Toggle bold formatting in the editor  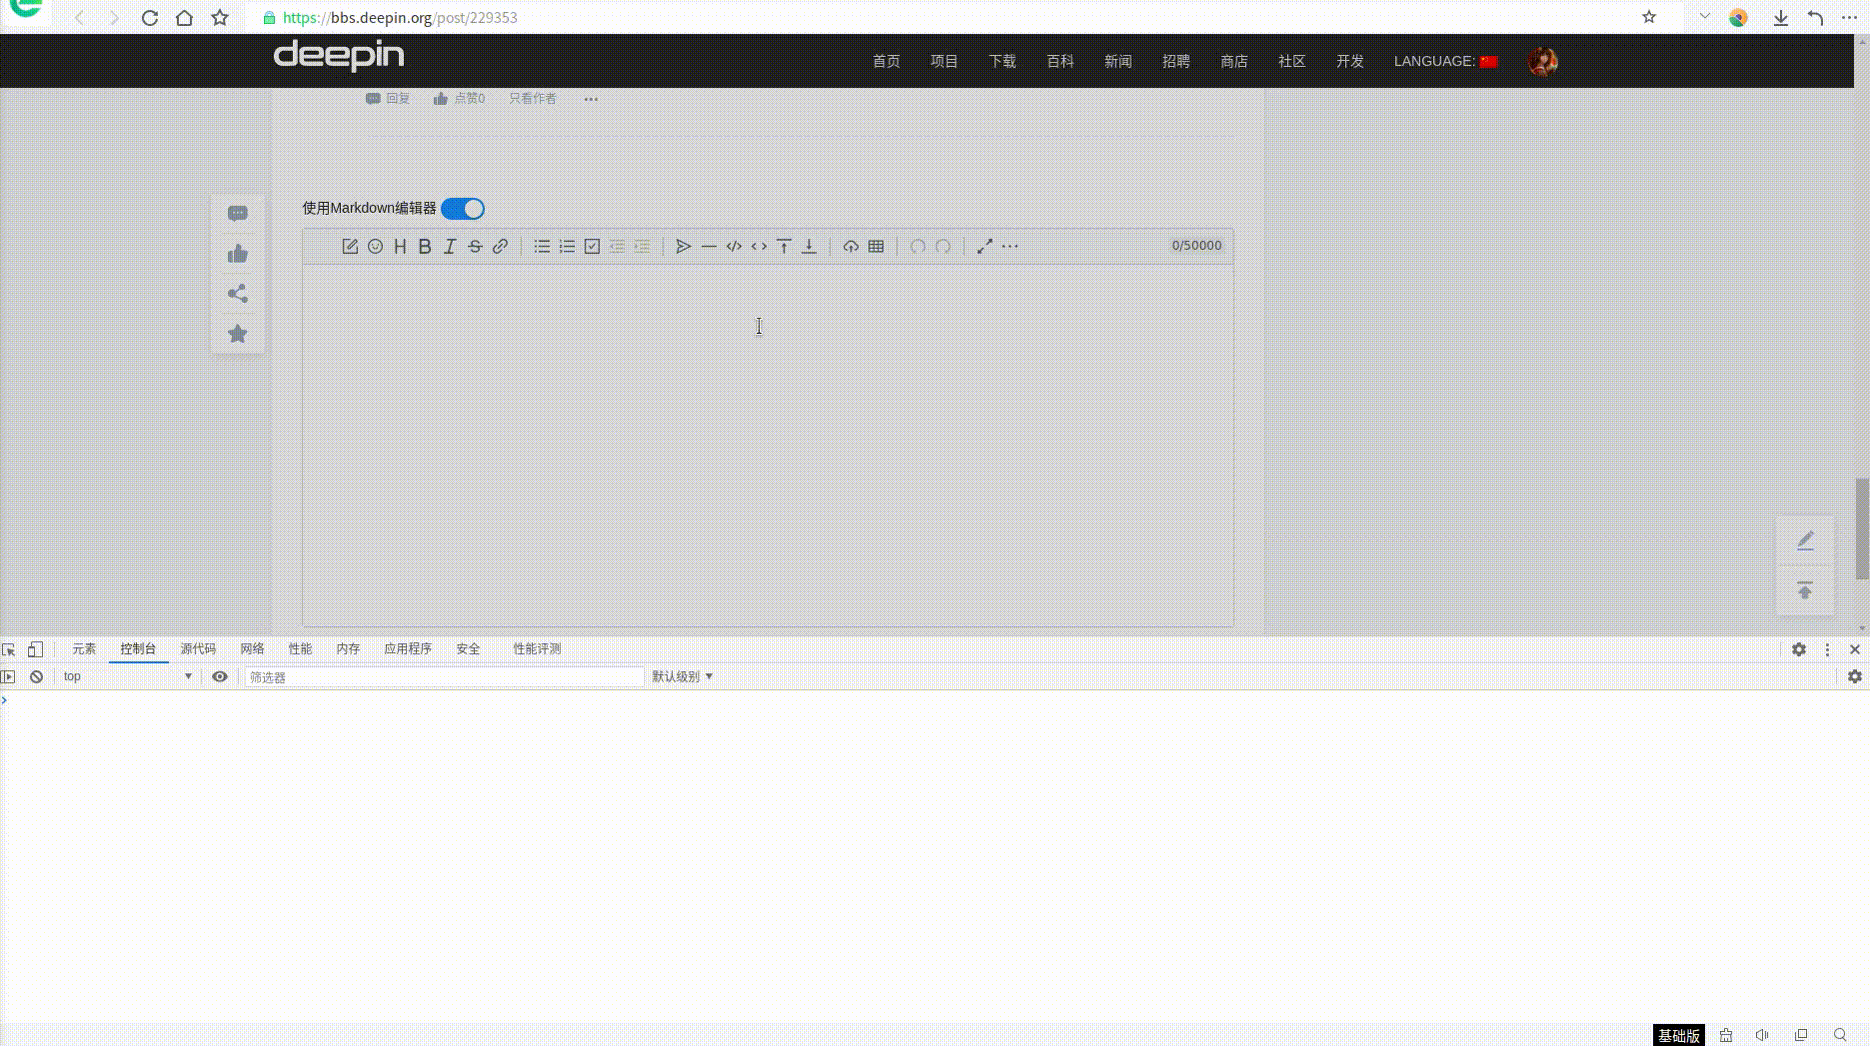click(x=425, y=246)
